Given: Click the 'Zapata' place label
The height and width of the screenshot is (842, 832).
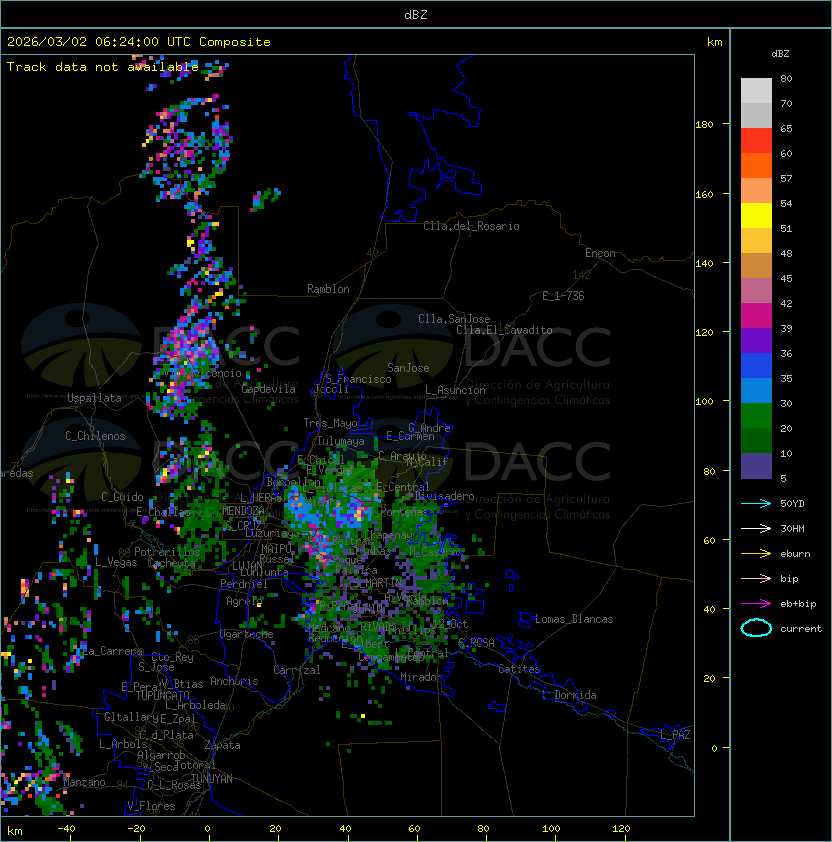Looking at the screenshot, I should [222, 745].
